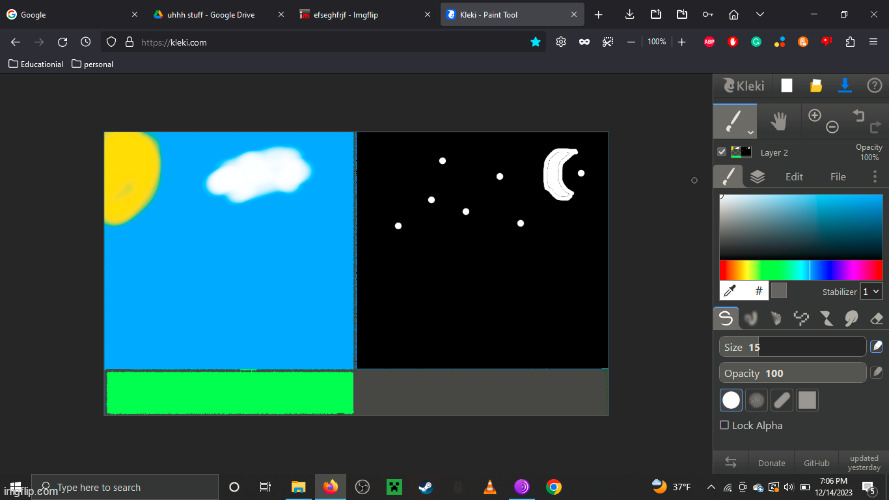Open hex color input with # button
The image size is (889, 500).
click(x=759, y=291)
